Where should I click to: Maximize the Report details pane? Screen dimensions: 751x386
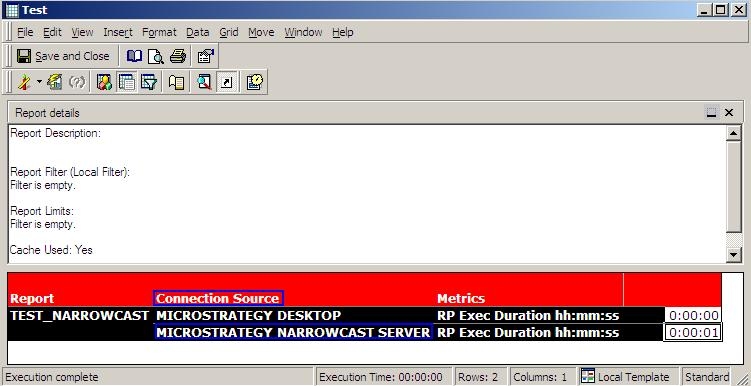[x=712, y=113]
